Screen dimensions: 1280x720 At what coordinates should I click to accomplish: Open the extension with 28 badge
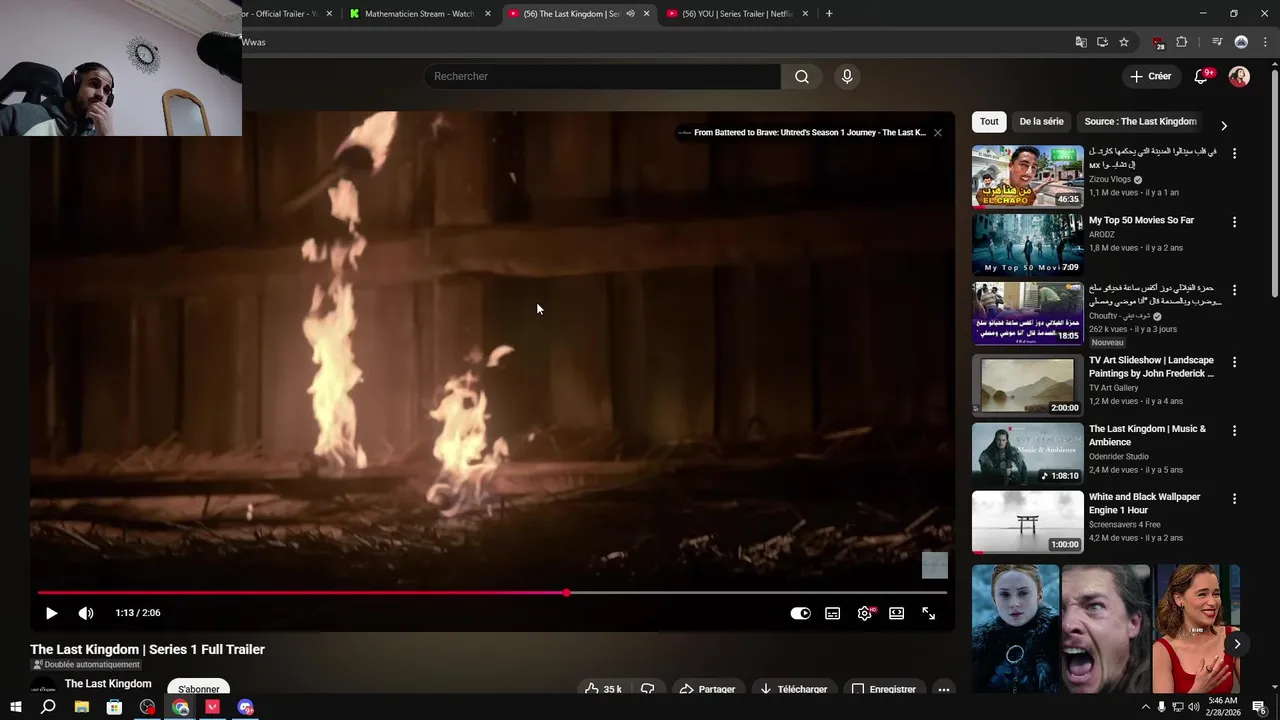point(1158,42)
